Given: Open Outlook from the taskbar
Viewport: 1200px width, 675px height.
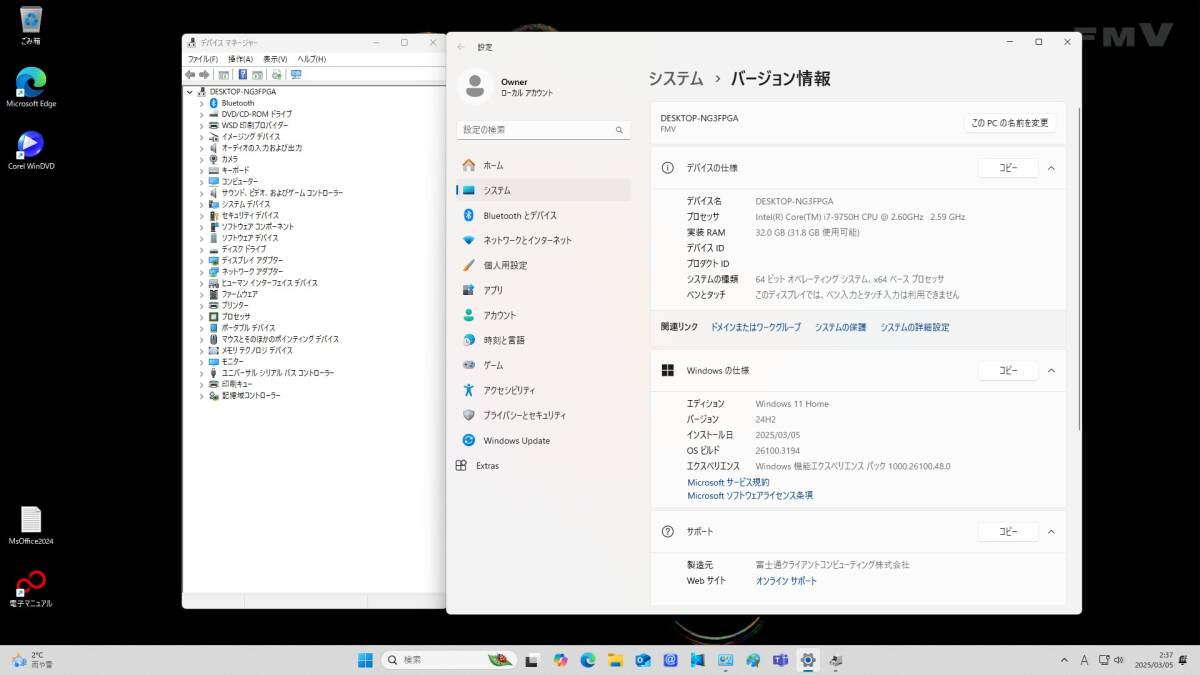Looking at the screenshot, I should click(x=643, y=660).
